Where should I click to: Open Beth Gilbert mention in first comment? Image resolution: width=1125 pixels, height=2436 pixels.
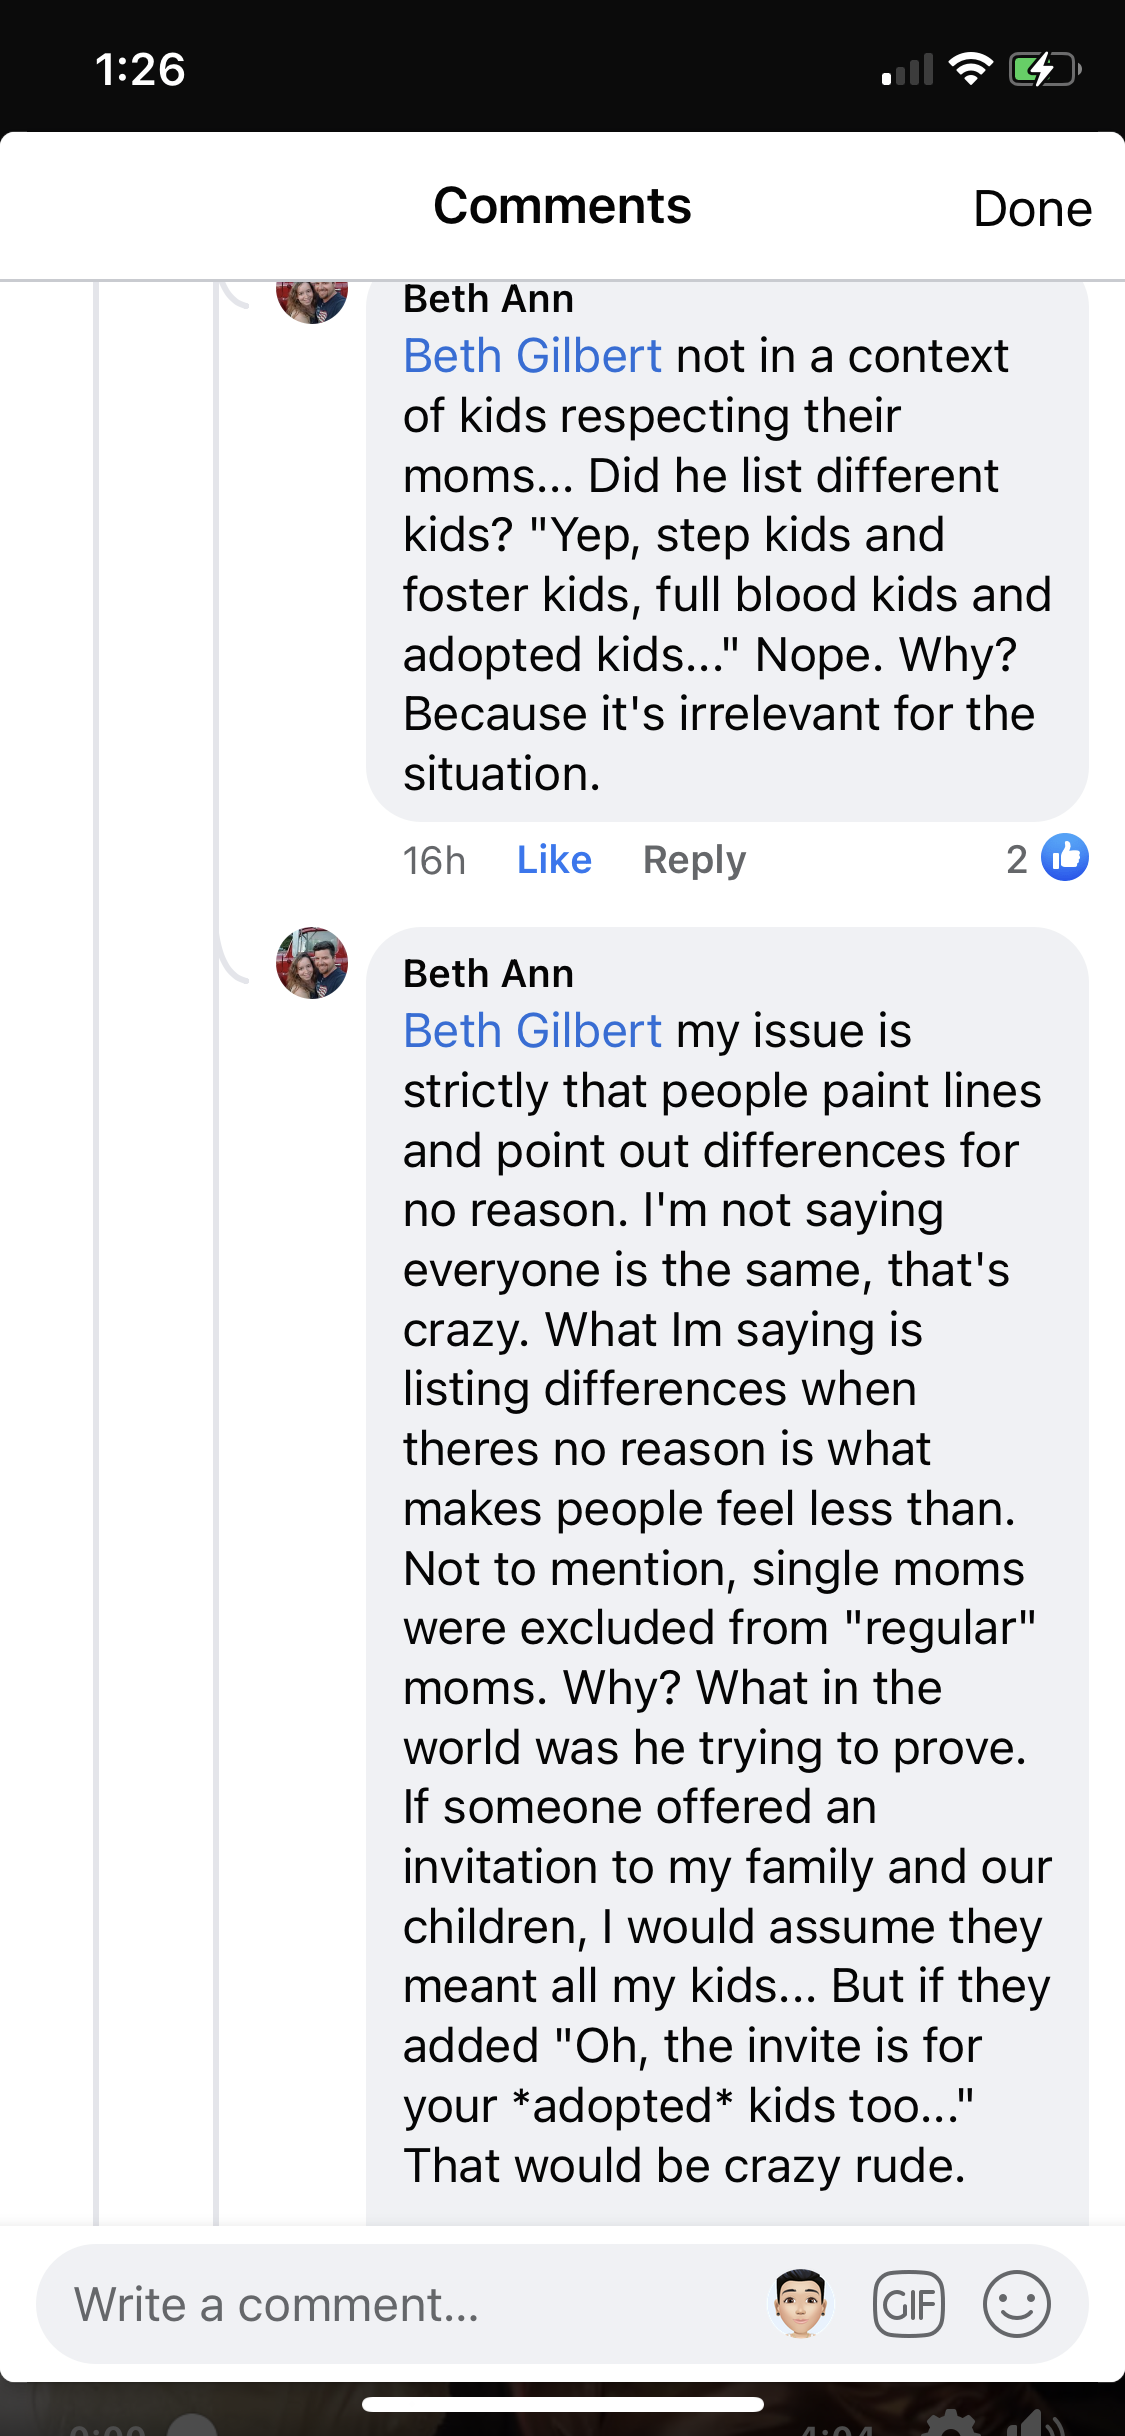coord(532,356)
